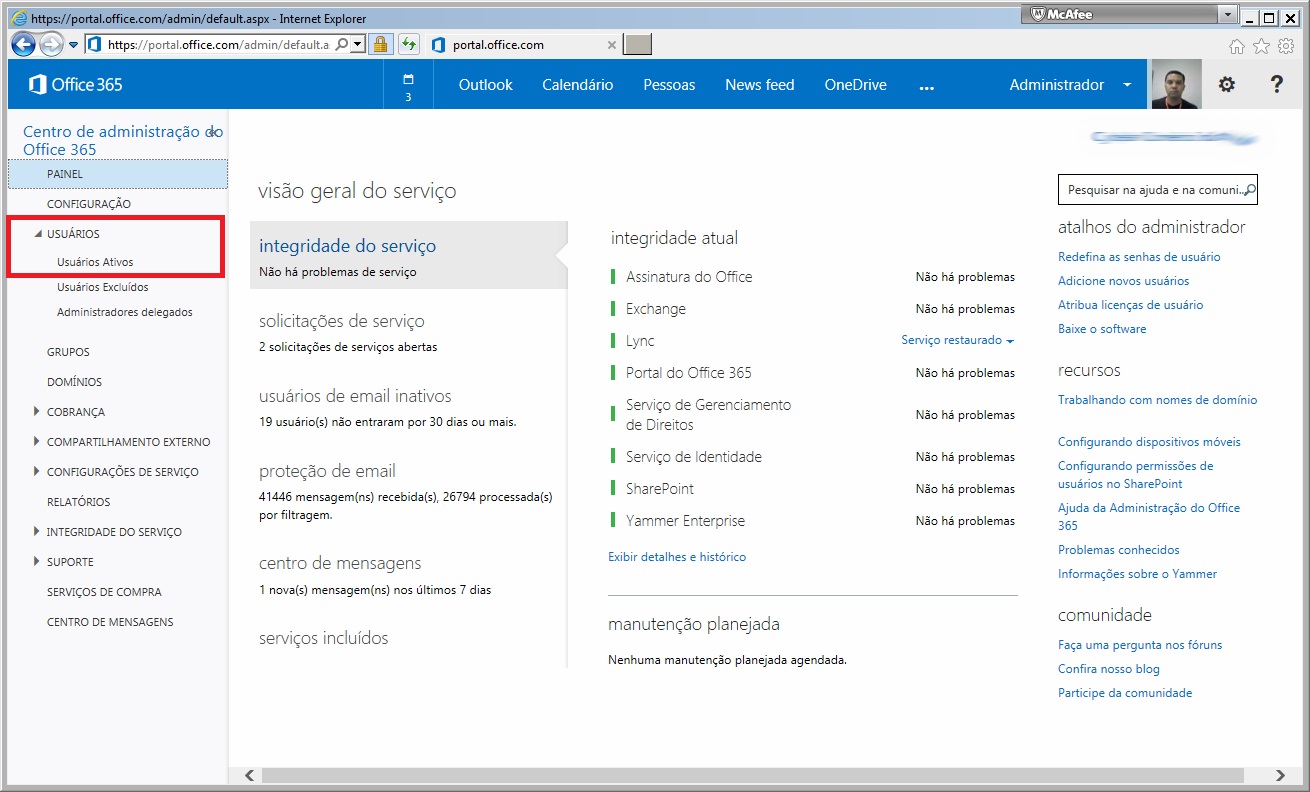The height and width of the screenshot is (792, 1310).
Task: Open News feed in the top navigation
Action: [x=760, y=85]
